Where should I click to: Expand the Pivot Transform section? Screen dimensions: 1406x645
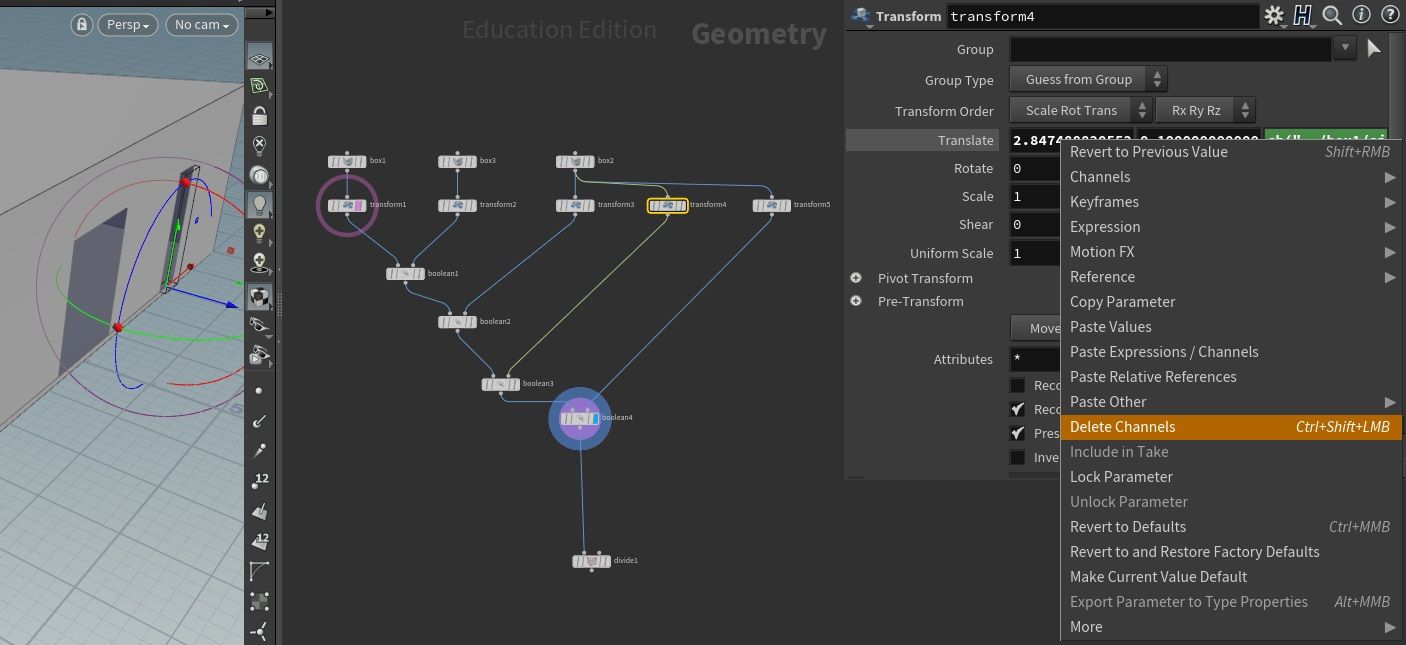856,278
